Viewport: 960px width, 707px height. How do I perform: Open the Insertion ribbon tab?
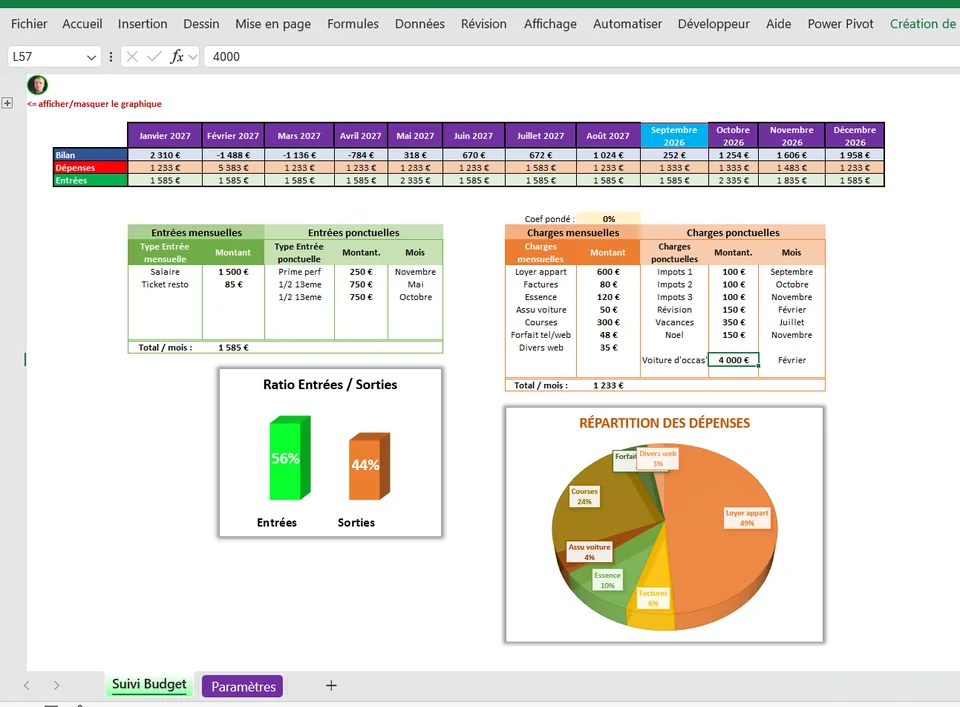tap(143, 24)
